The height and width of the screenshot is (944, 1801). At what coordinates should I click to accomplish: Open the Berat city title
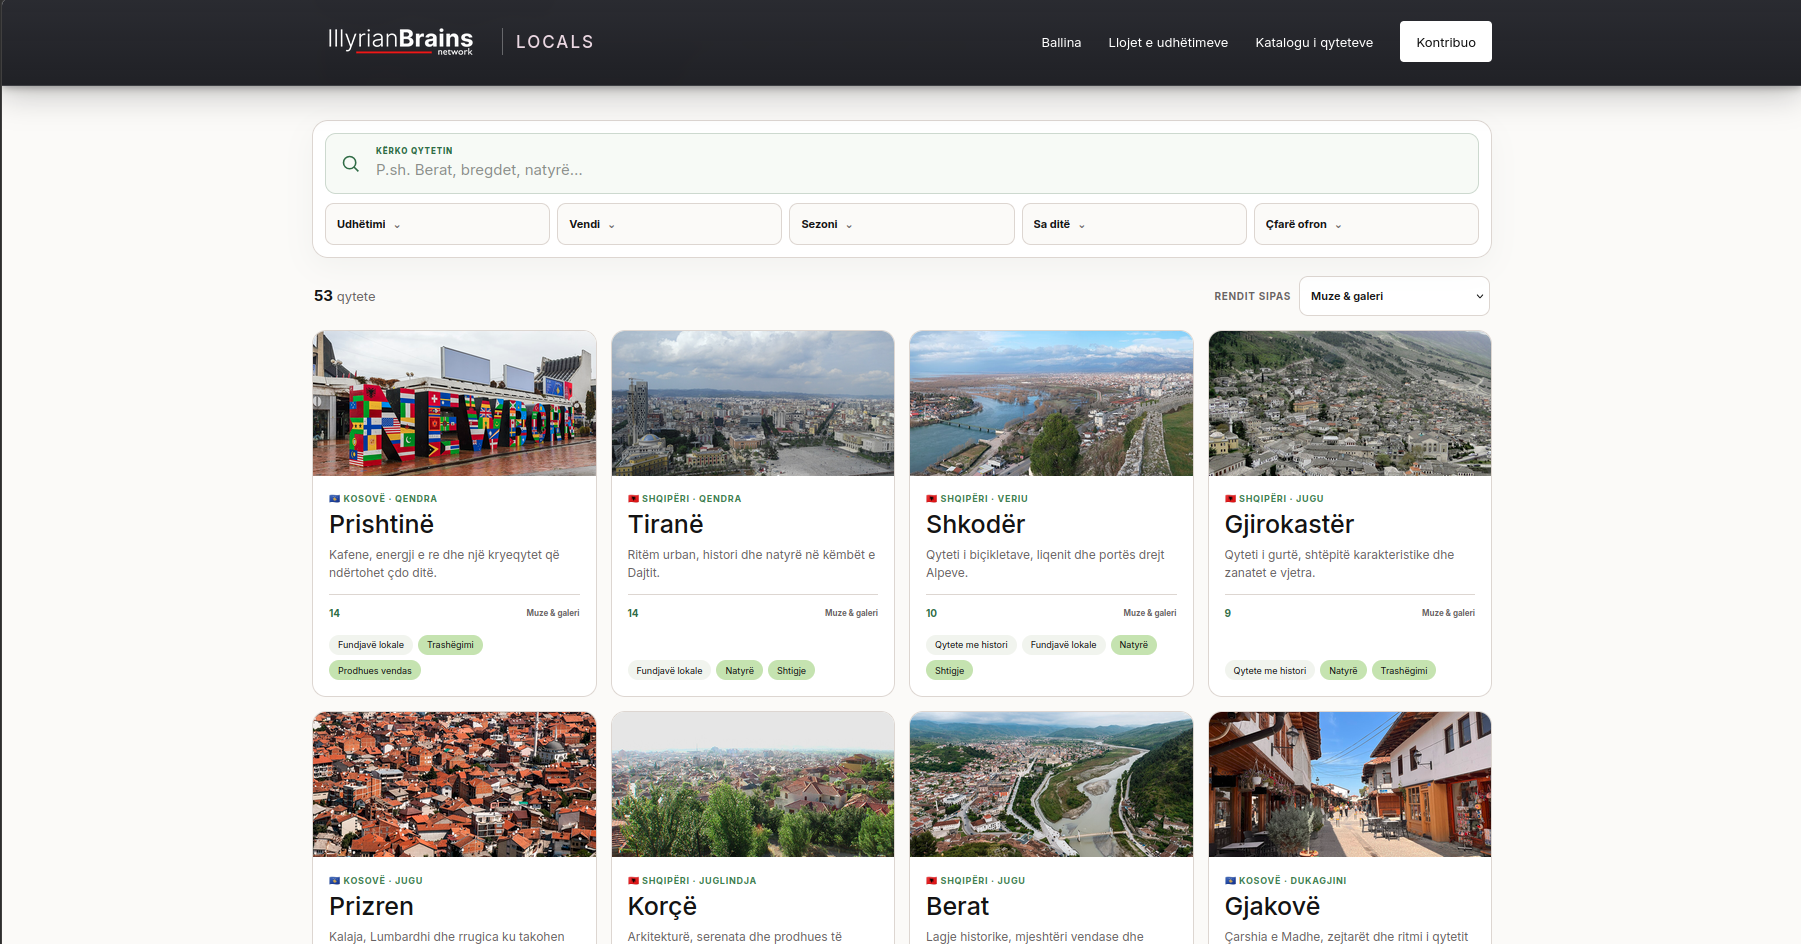[x=957, y=906]
